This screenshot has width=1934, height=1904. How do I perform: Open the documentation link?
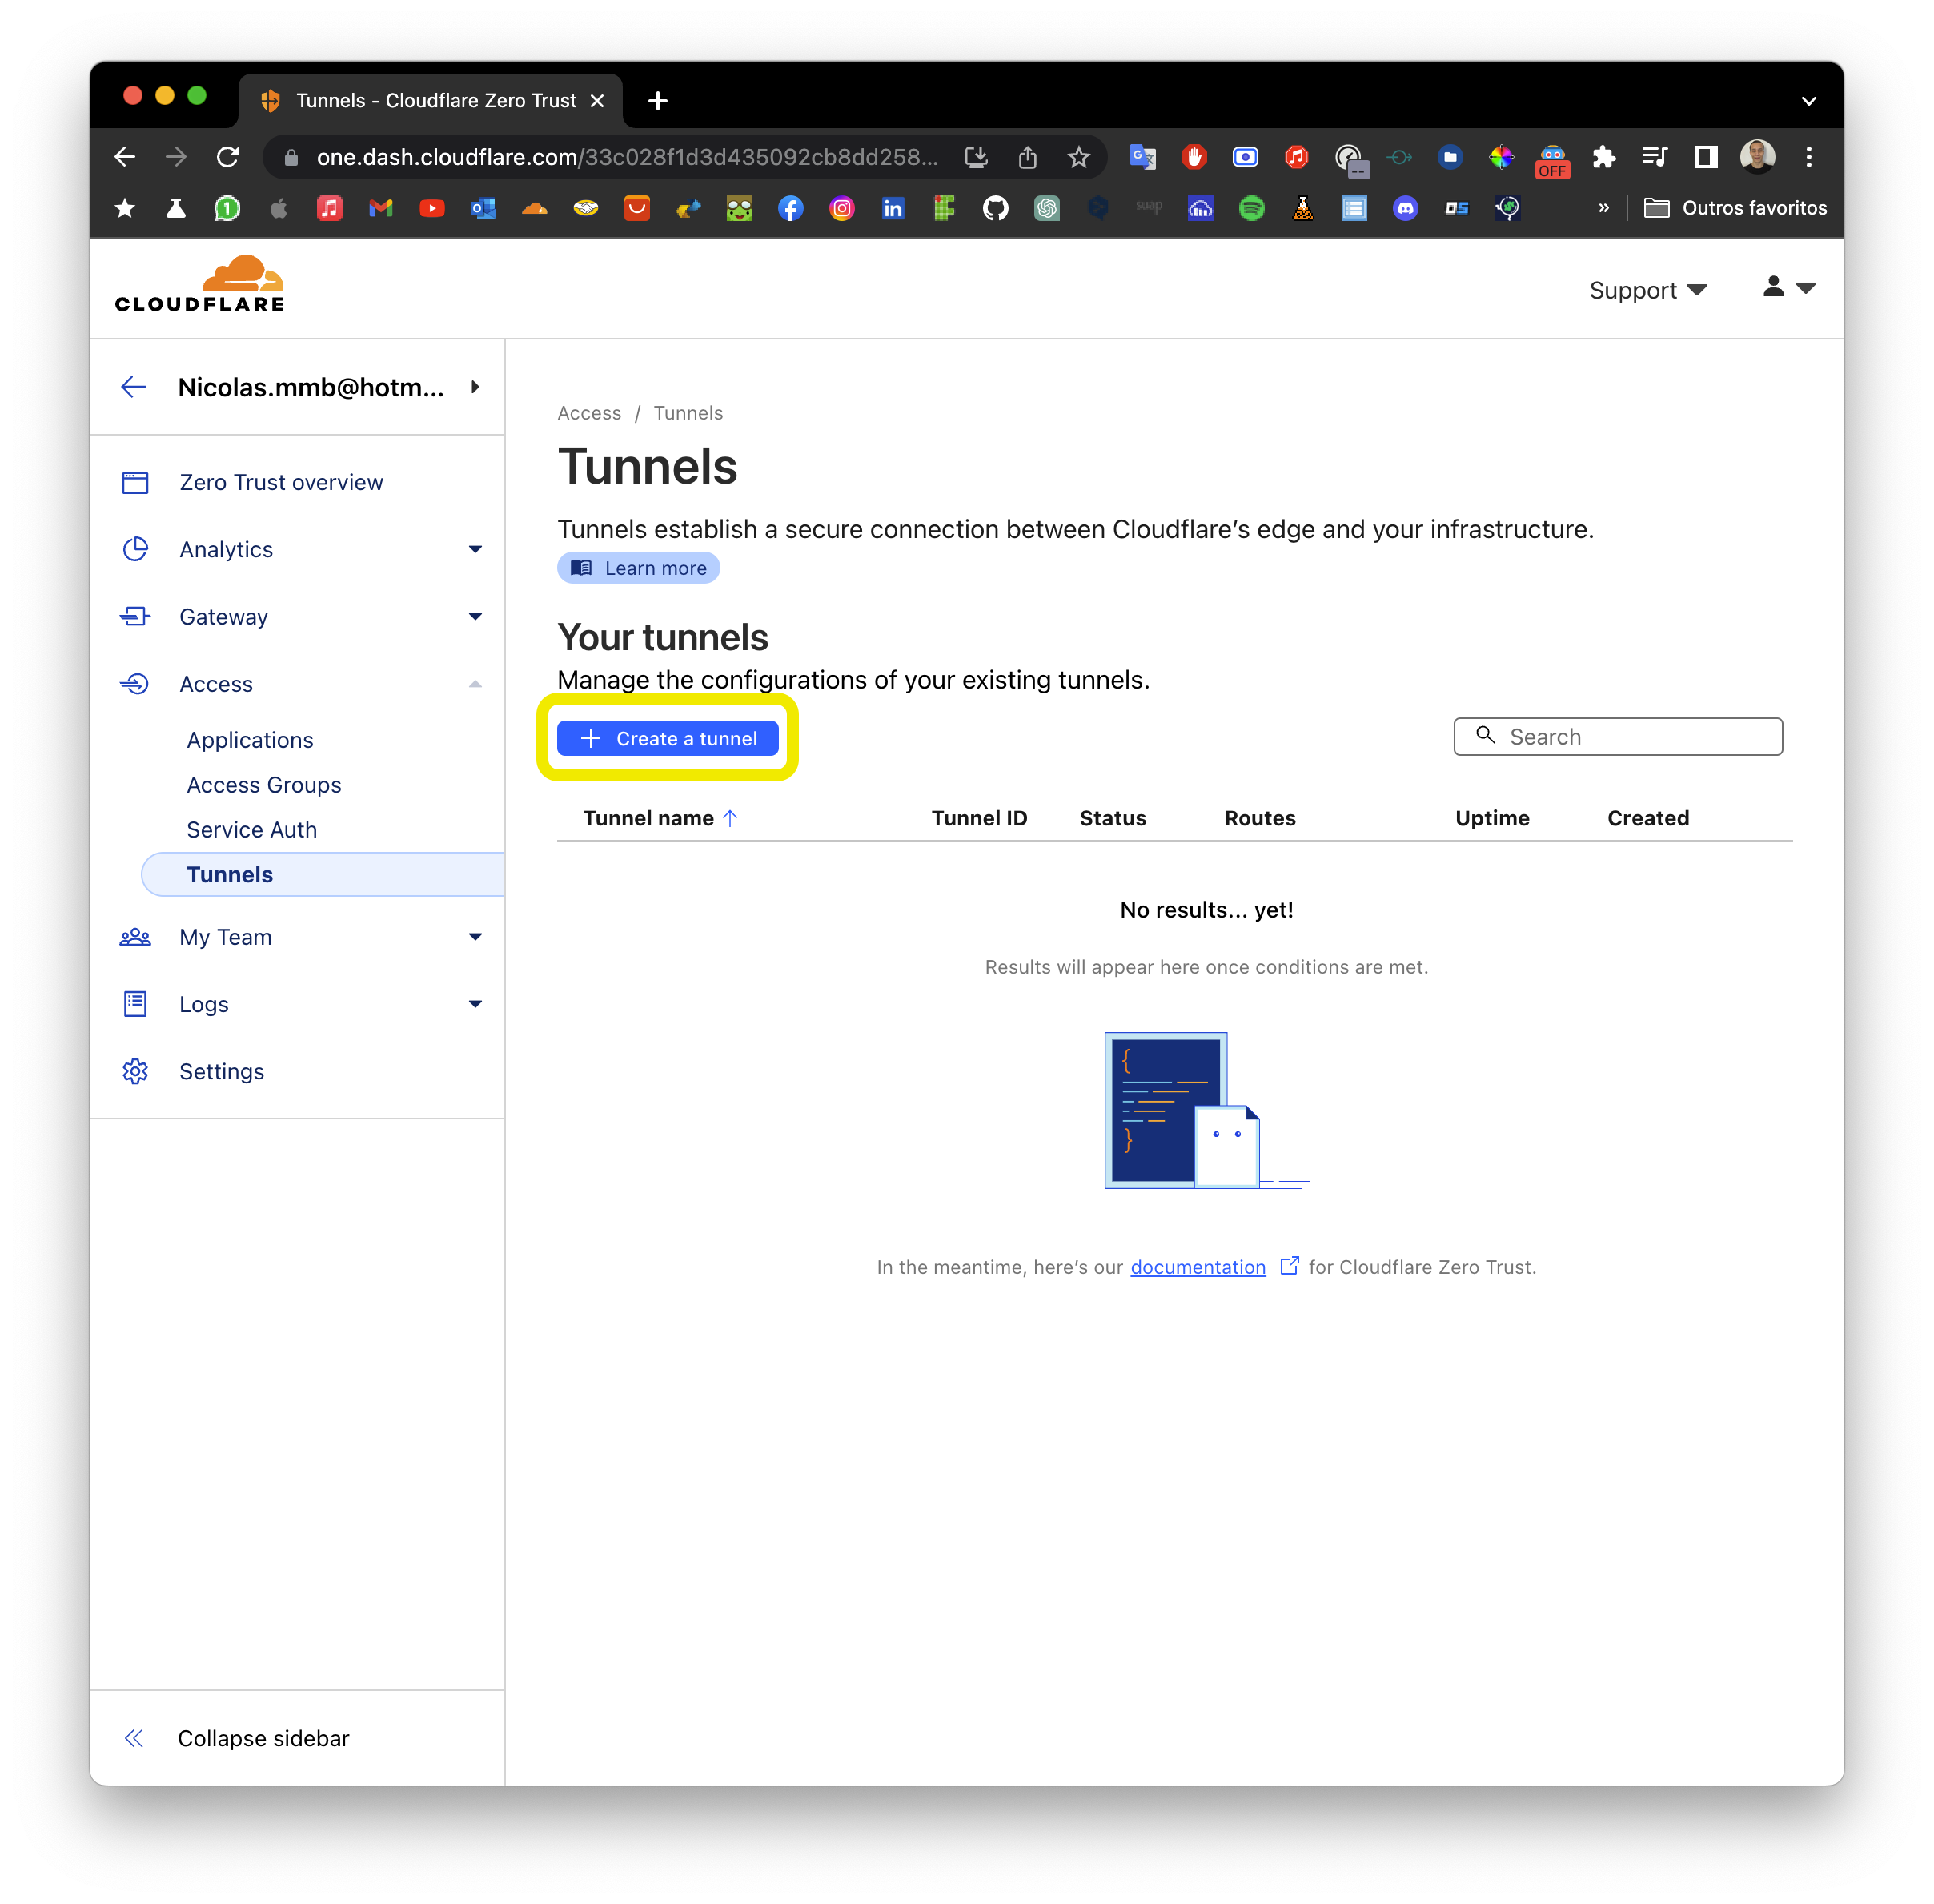pos(1198,1267)
